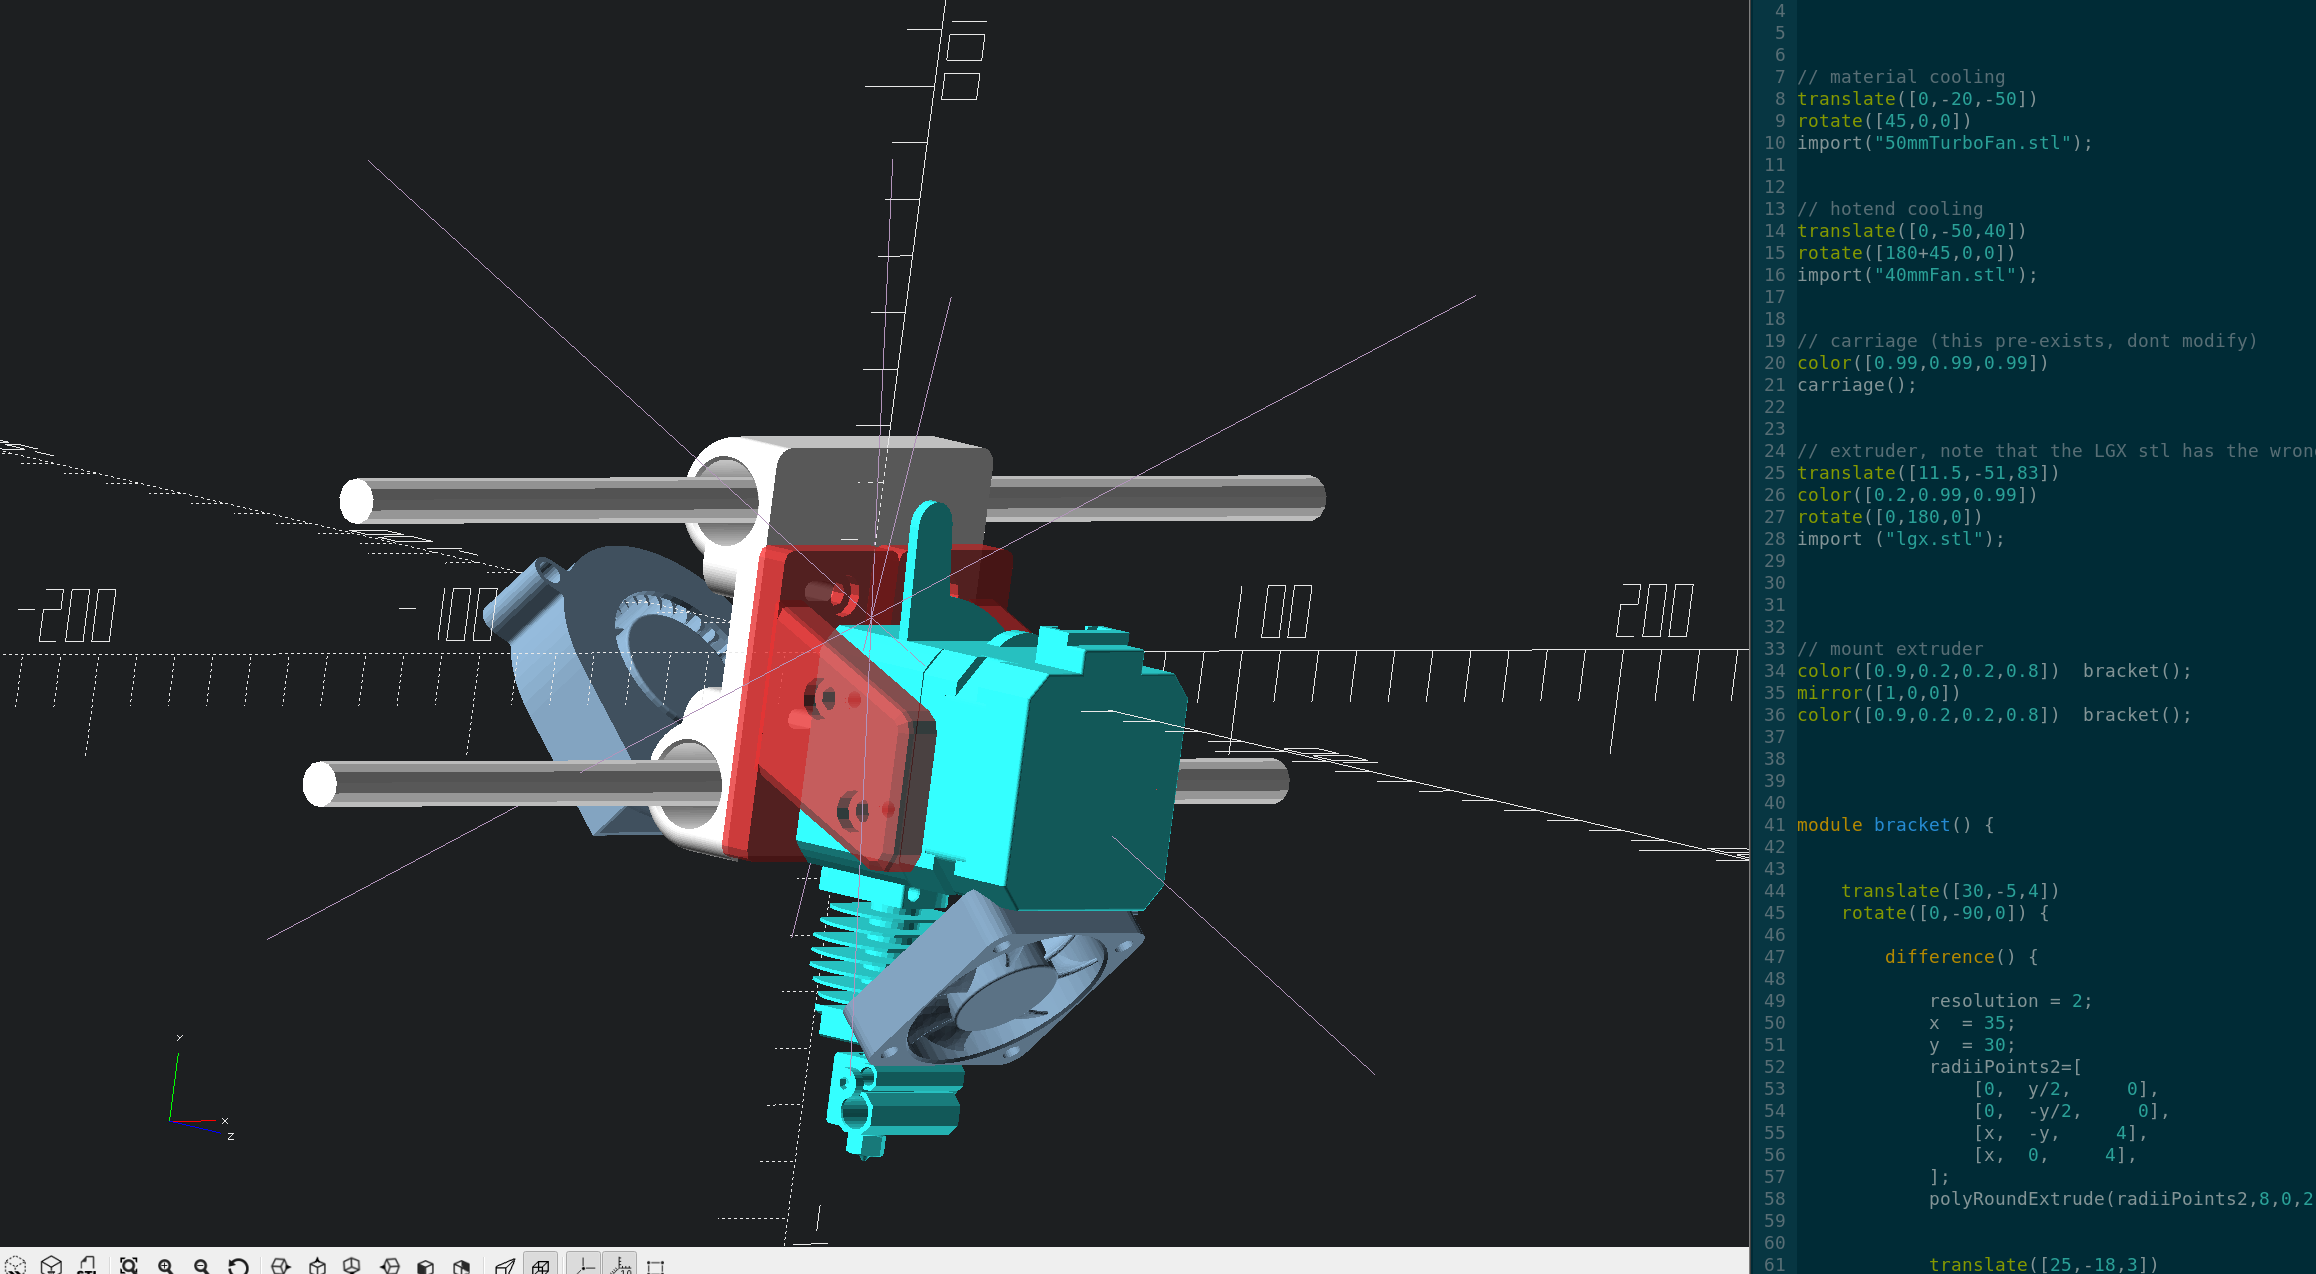Enable Perspective projection
Screen dimensions: 2316x1274
[505, 1265]
